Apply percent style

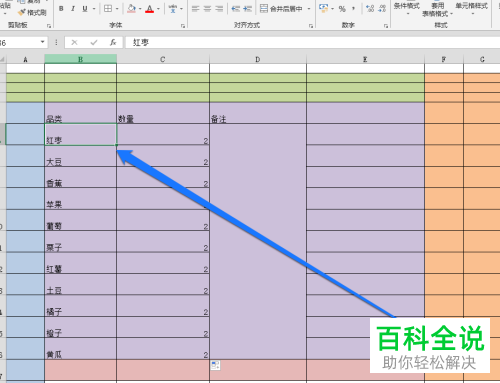pos(342,9)
